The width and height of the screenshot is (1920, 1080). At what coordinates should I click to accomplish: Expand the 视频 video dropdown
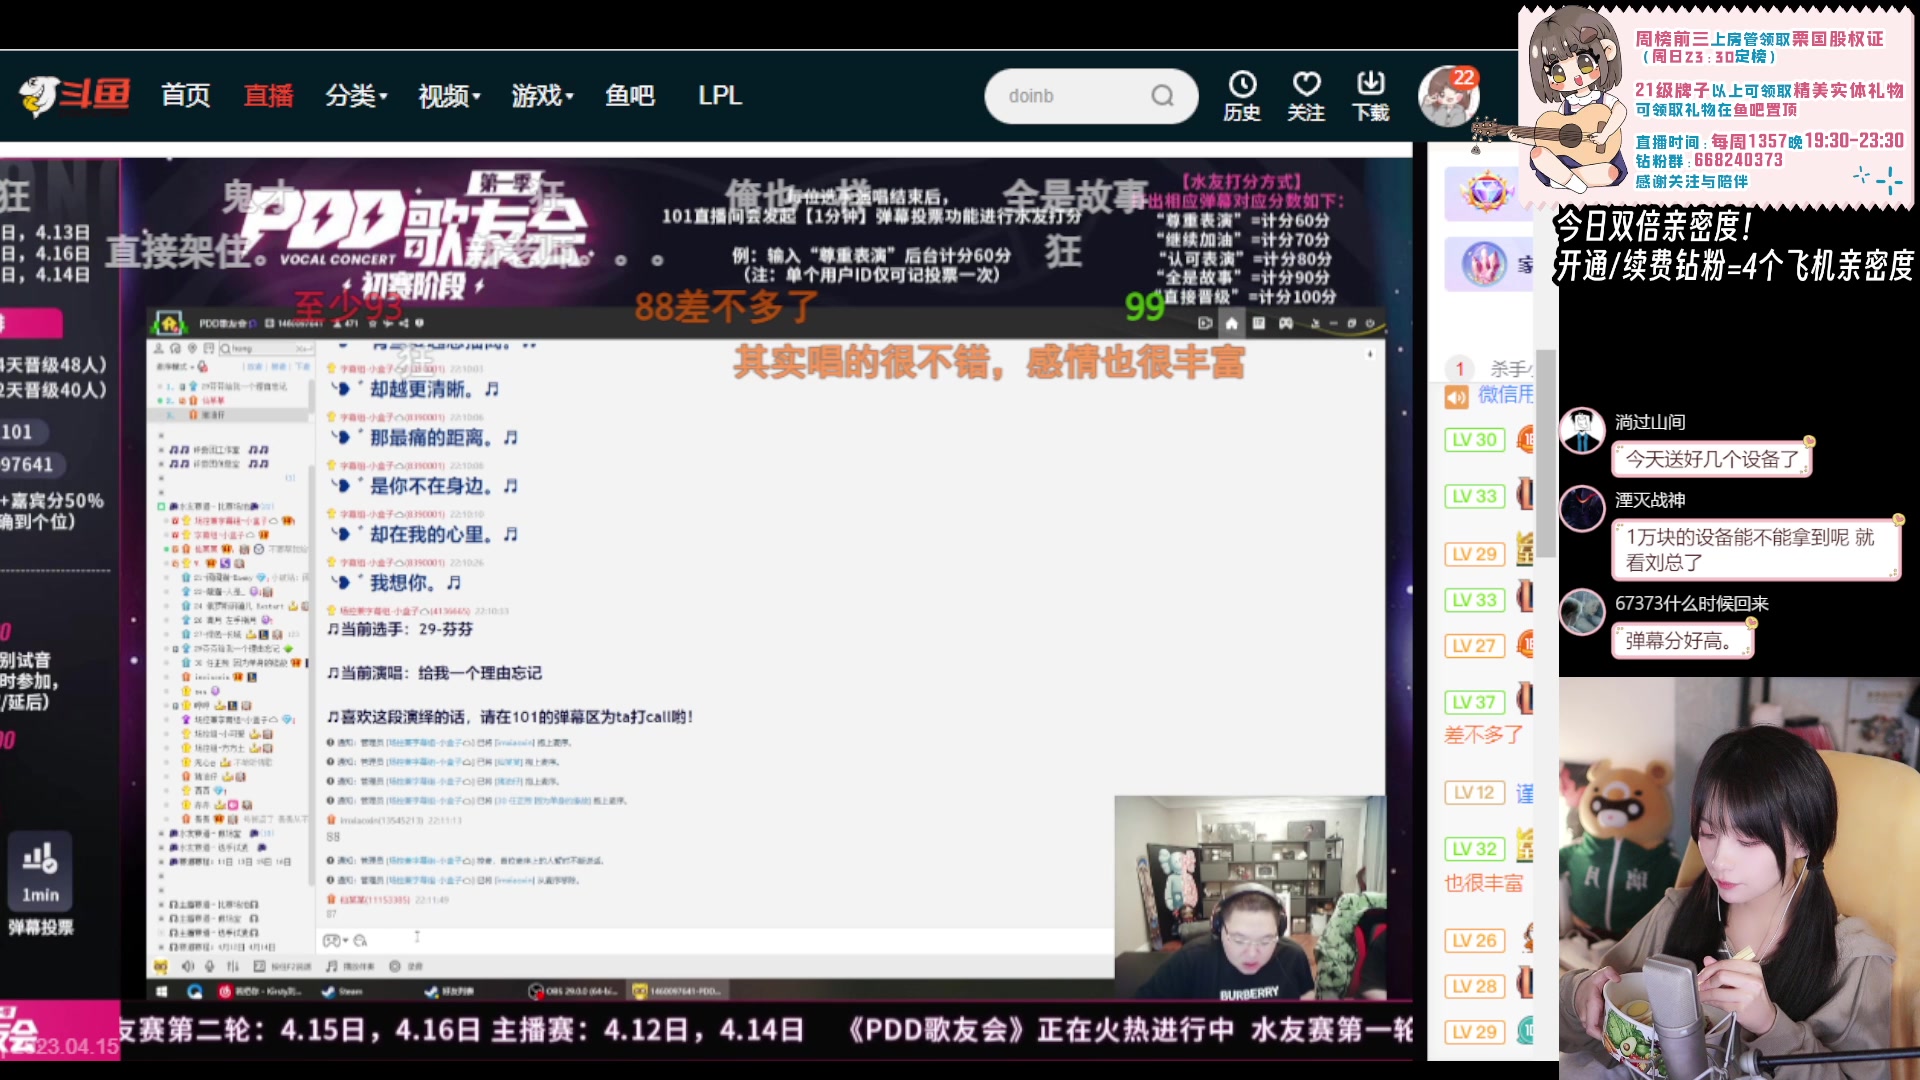point(449,96)
